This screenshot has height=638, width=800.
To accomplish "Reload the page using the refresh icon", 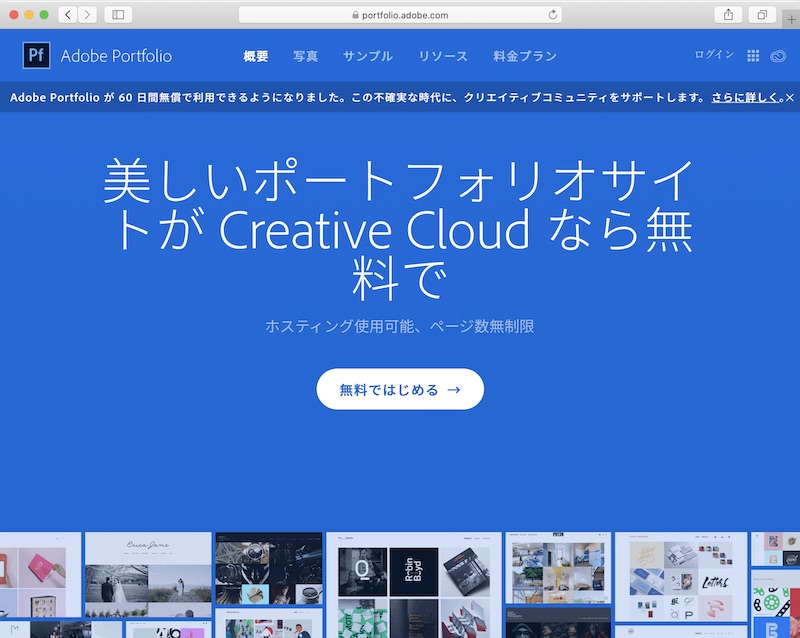I will 550,14.
